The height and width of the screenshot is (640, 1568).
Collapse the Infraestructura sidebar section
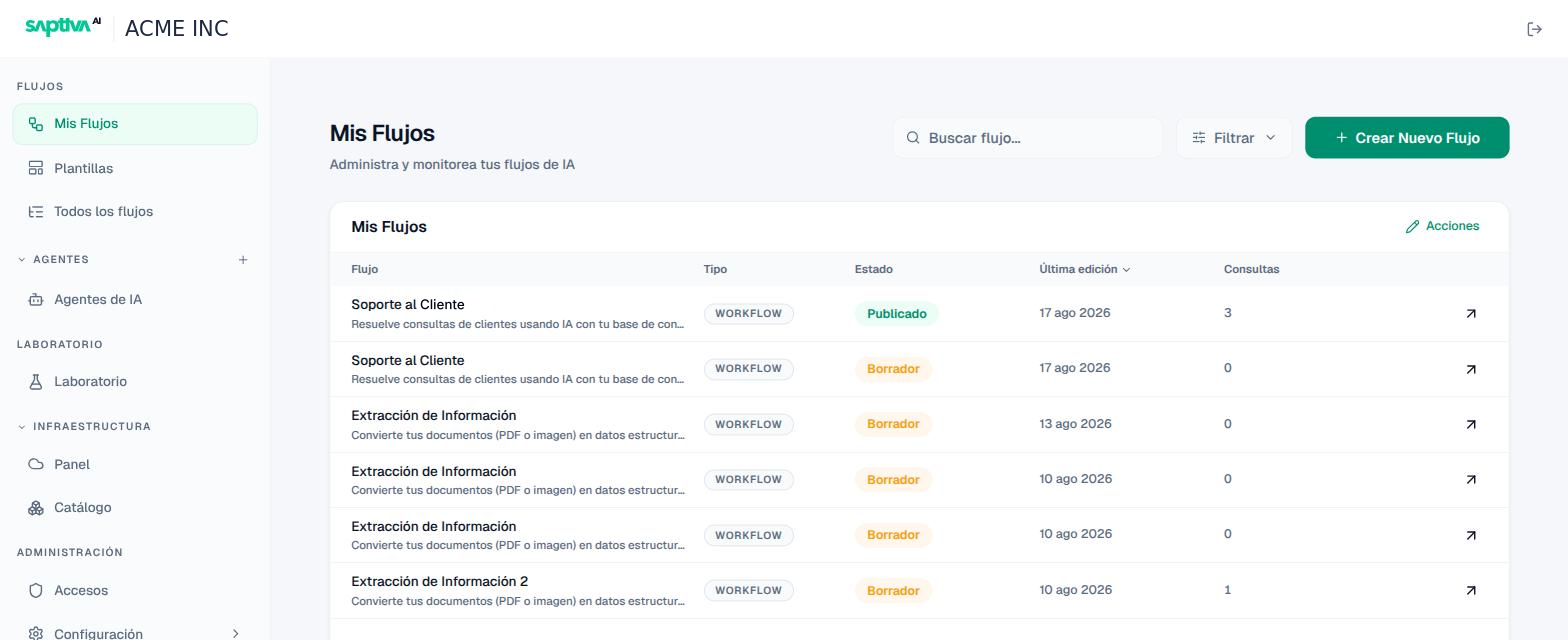coord(22,427)
